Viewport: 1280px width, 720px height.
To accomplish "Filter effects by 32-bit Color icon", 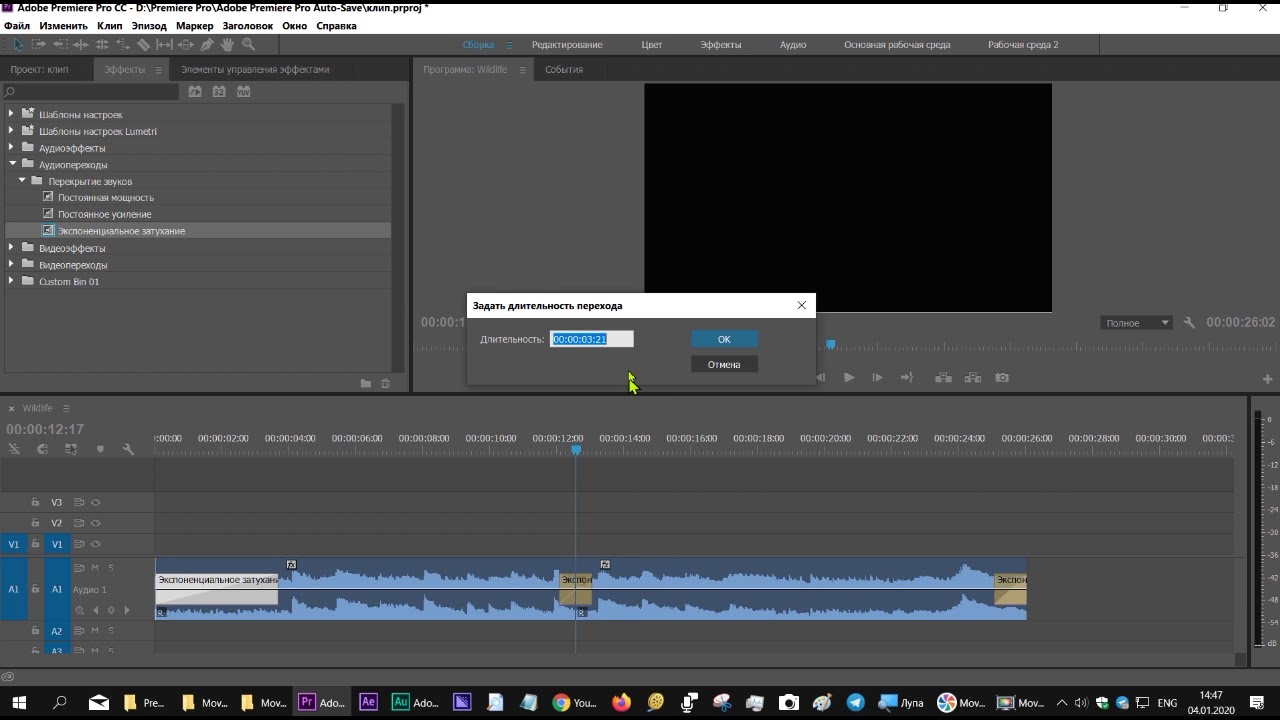I will 219,91.
